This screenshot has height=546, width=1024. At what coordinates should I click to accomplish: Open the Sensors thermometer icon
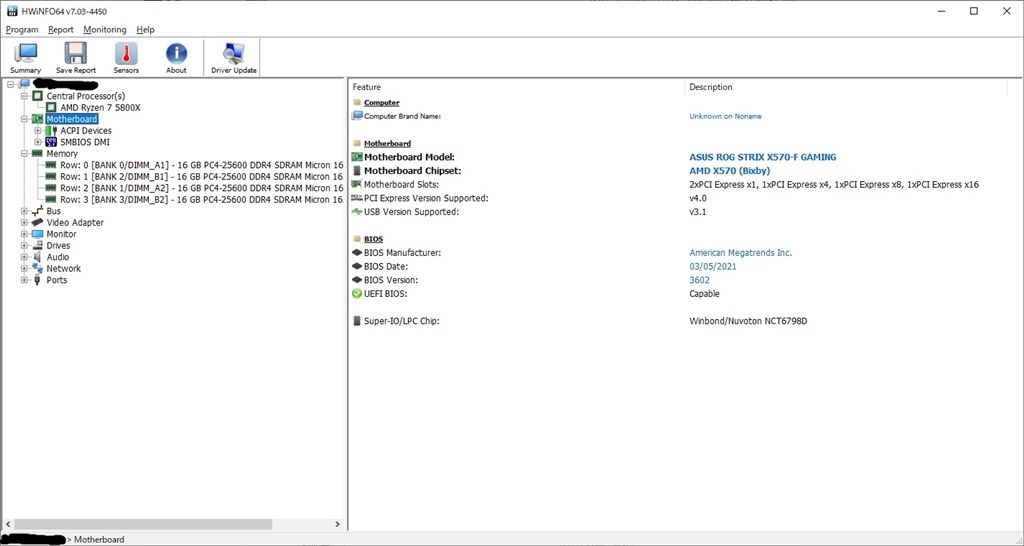(126, 57)
